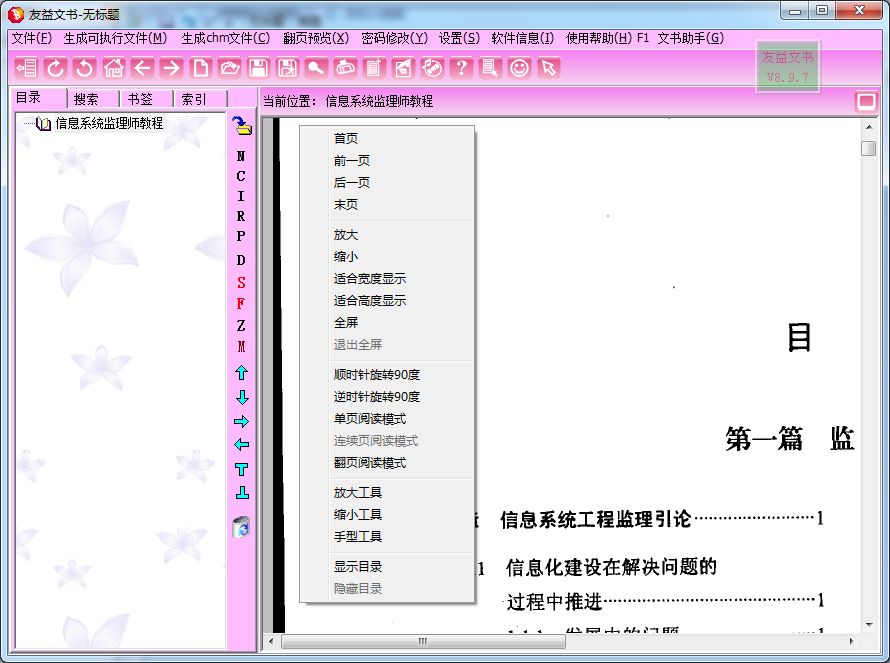The height and width of the screenshot is (663, 890).
Task: Click the letter Z in sidebar strip
Action: click(x=241, y=325)
